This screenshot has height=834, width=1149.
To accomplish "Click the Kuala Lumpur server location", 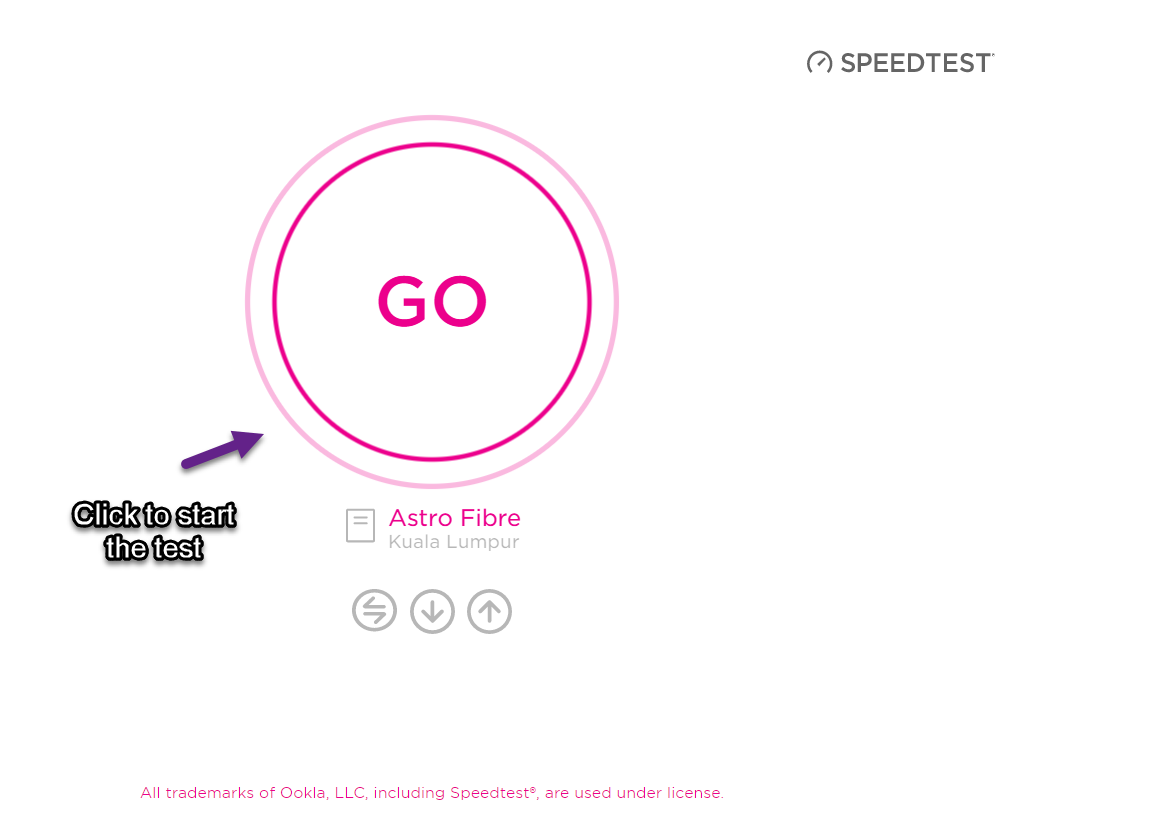I will click(x=454, y=542).
